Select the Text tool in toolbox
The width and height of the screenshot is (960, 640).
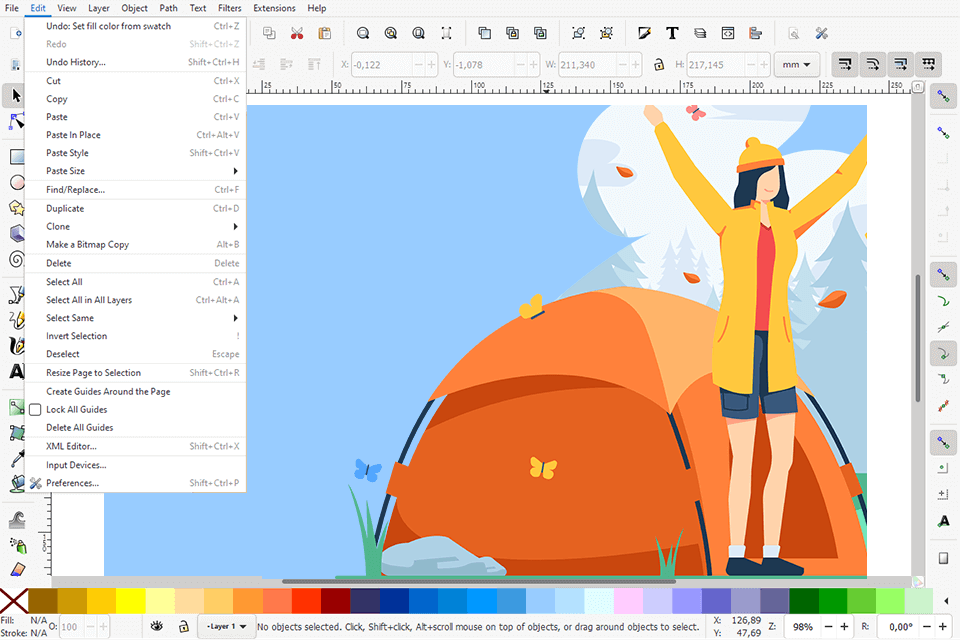[16, 371]
